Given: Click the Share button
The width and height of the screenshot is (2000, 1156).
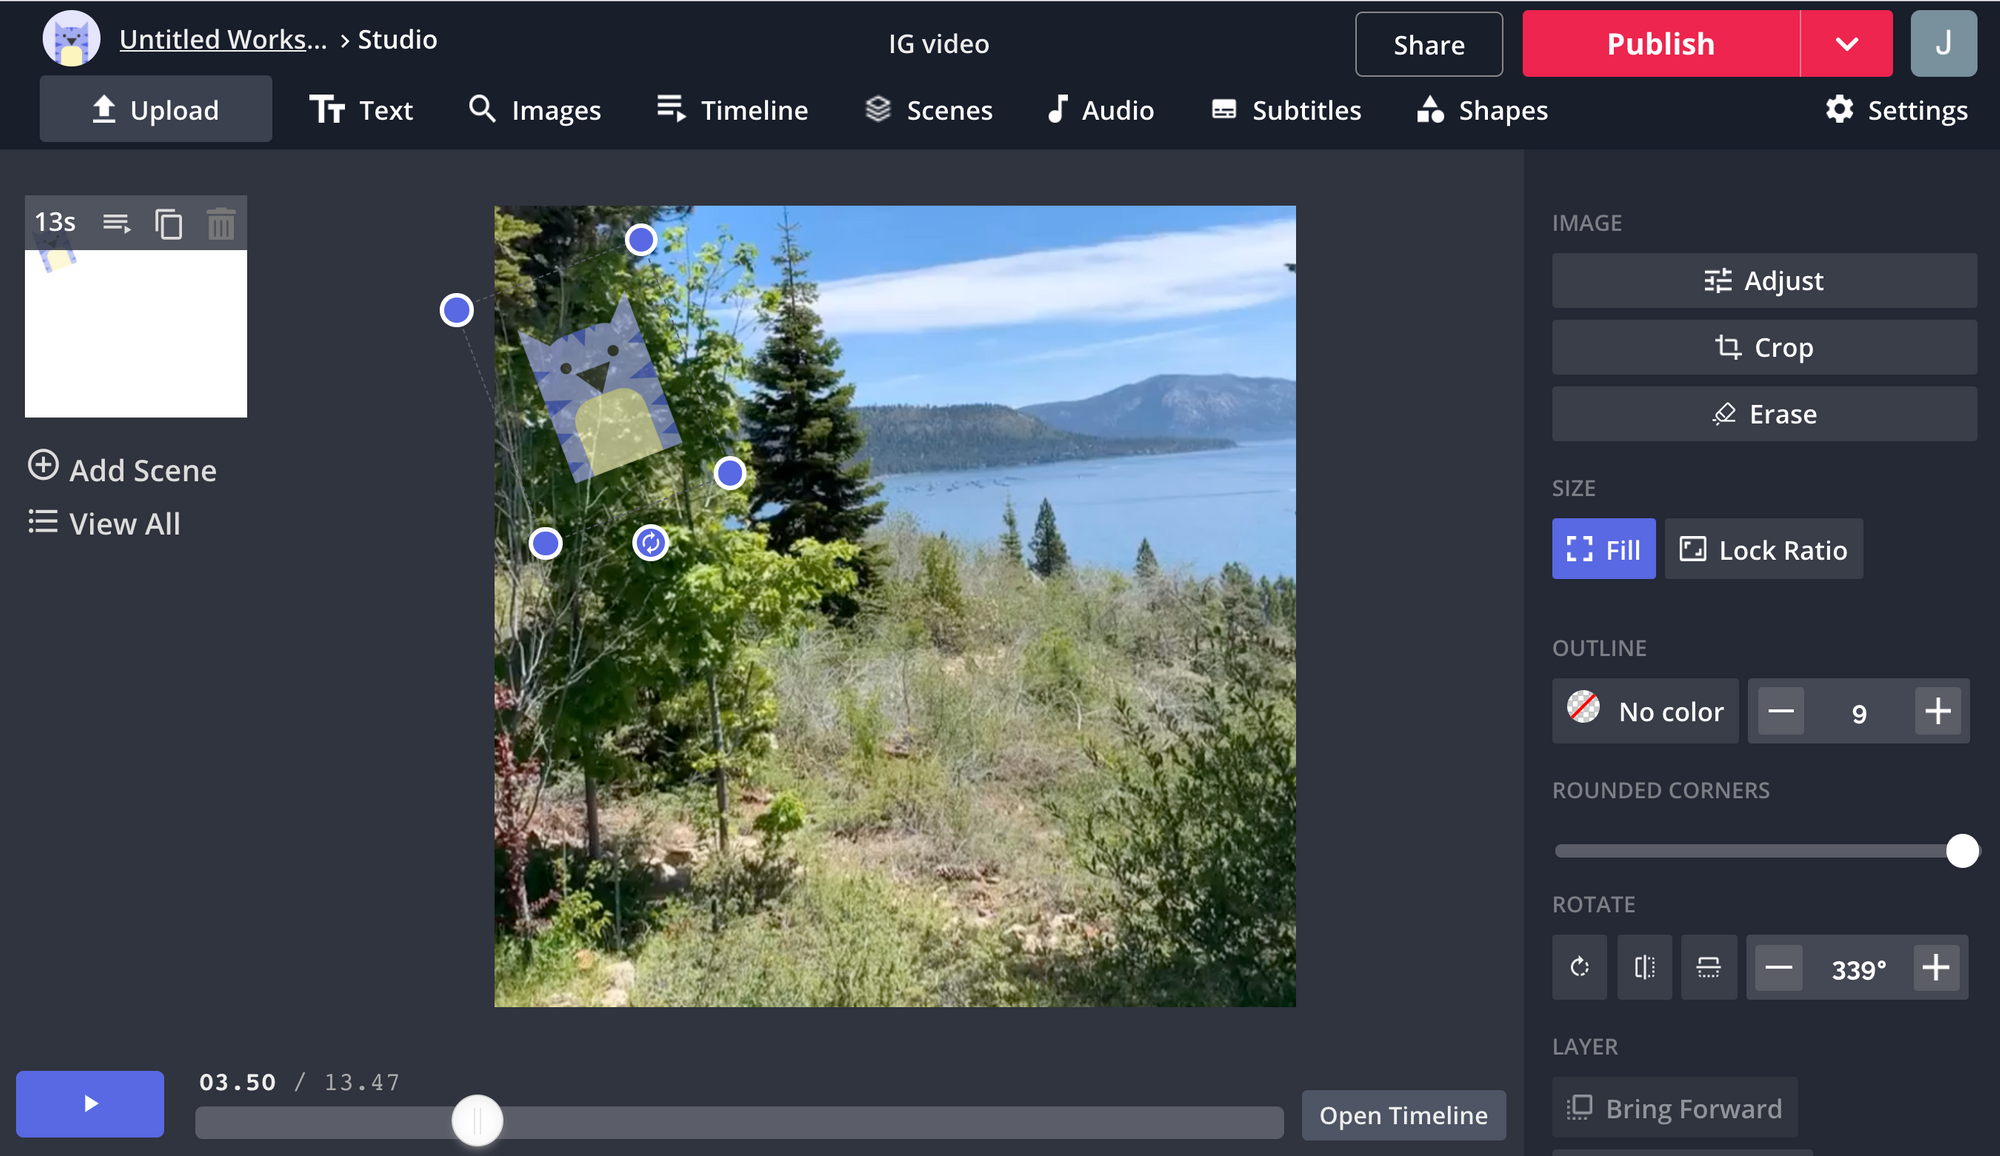Looking at the screenshot, I should pyautogui.click(x=1428, y=44).
